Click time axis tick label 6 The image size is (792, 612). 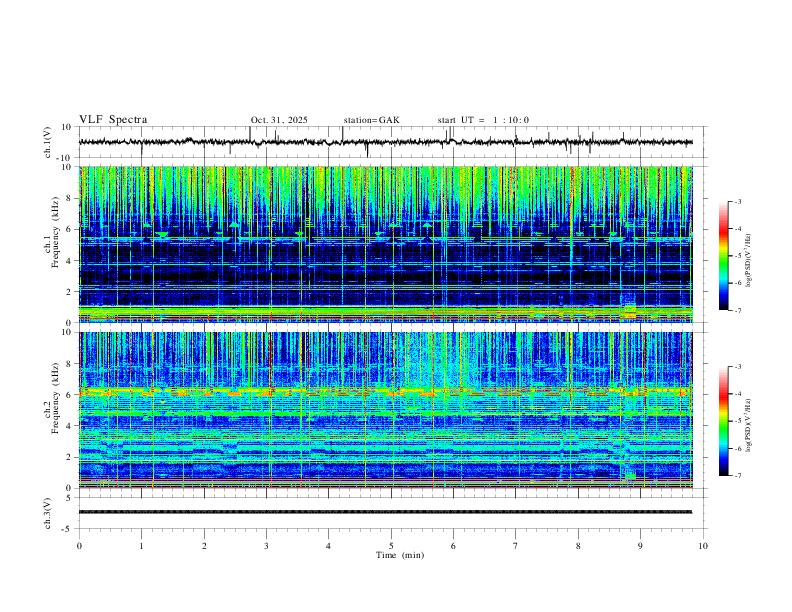pos(453,546)
